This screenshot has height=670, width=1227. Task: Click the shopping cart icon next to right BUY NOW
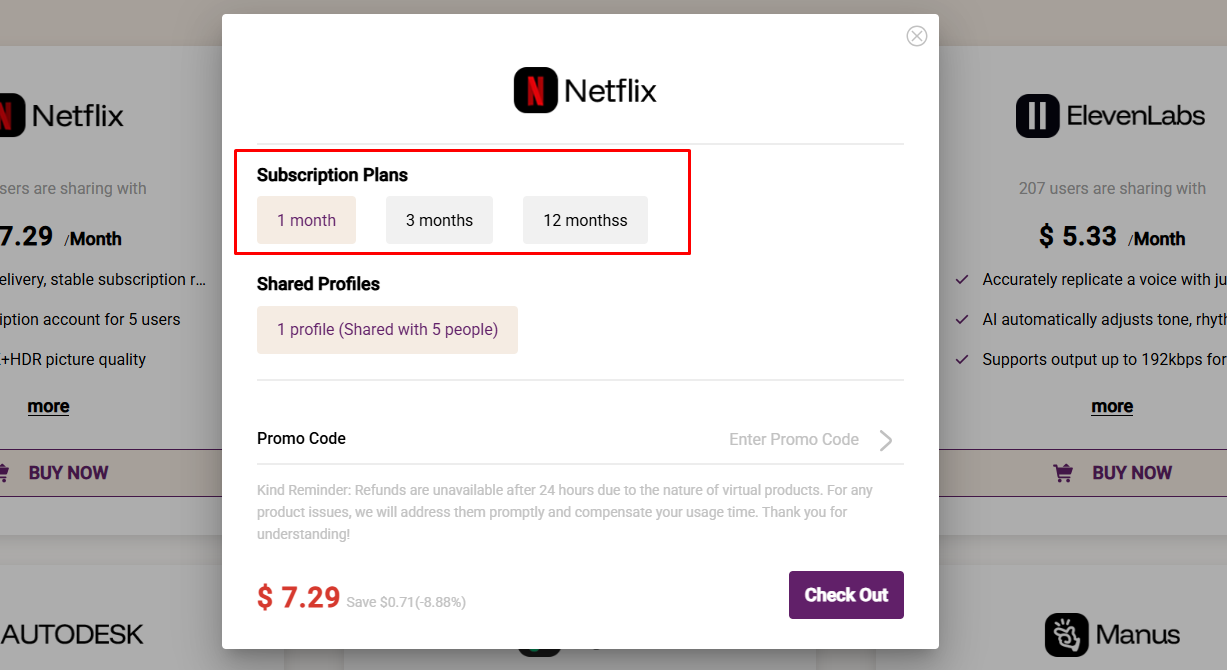point(1061,472)
